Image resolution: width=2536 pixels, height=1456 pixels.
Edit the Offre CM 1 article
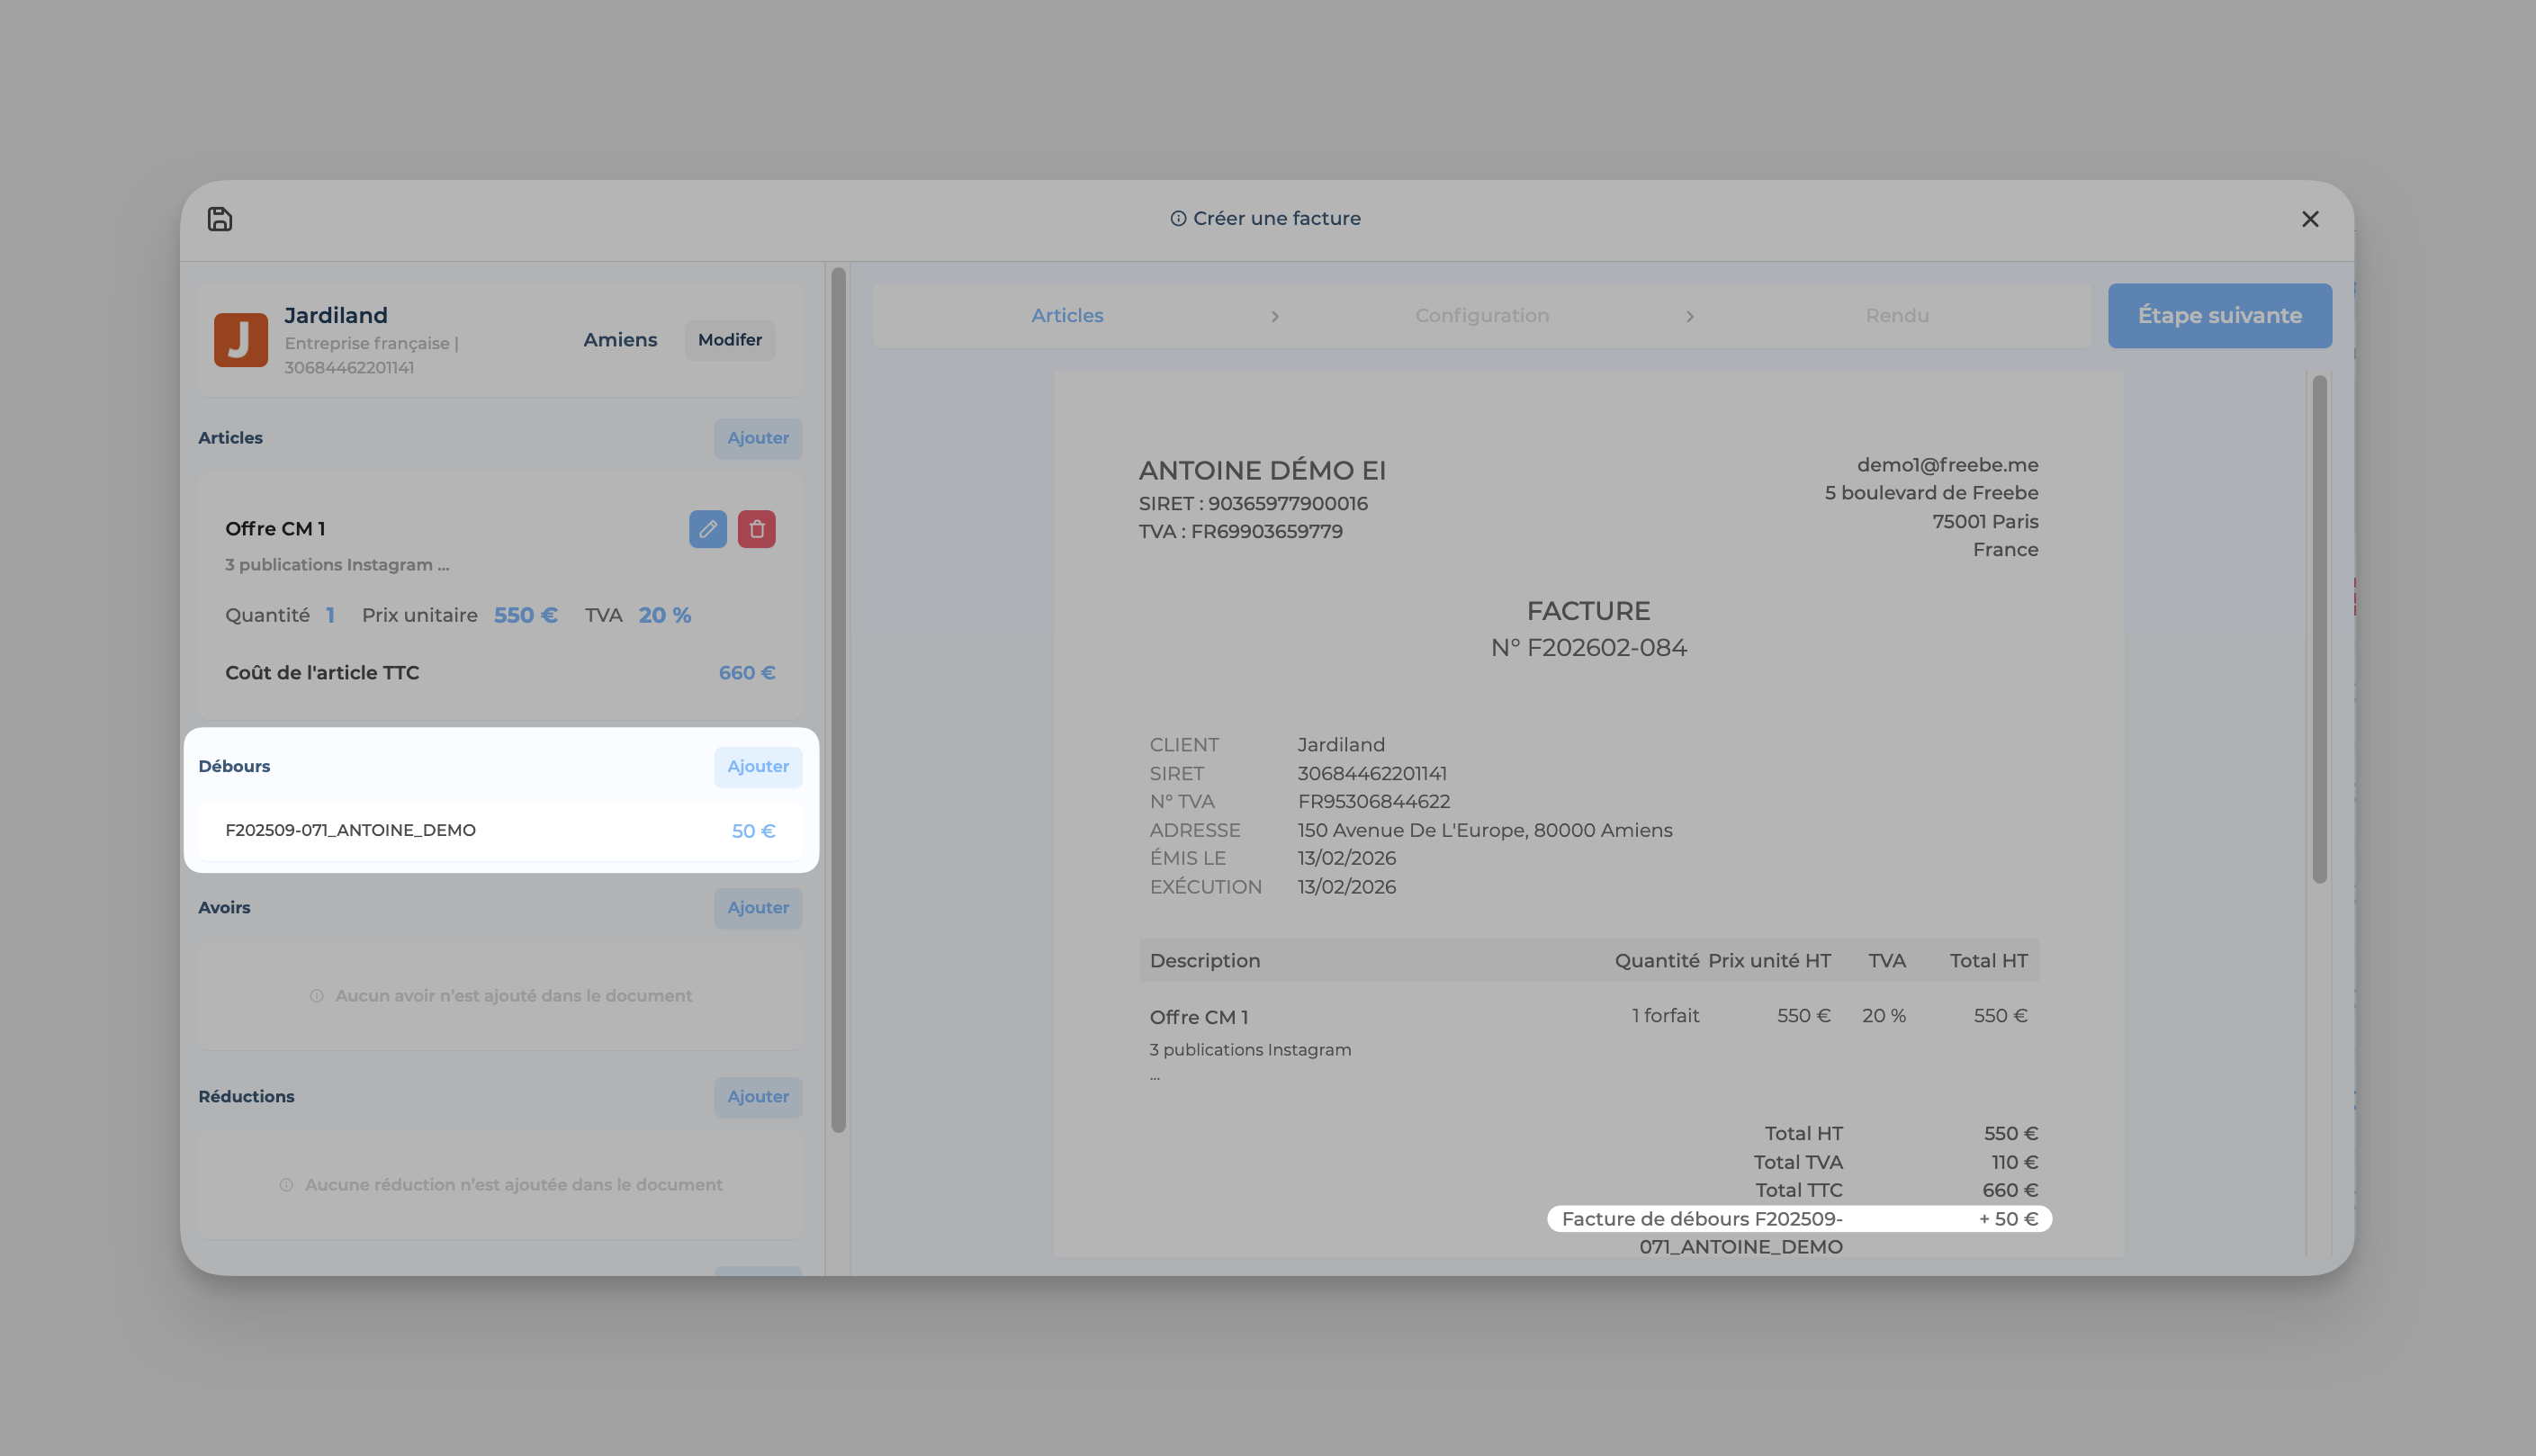coord(707,529)
